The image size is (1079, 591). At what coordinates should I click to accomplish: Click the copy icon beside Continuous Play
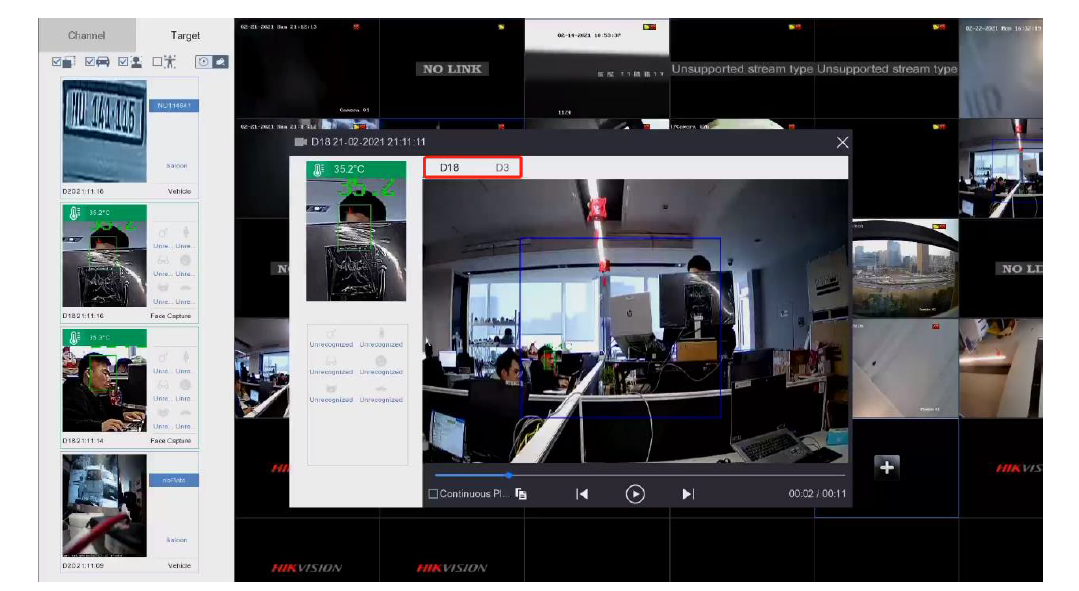[521, 494]
